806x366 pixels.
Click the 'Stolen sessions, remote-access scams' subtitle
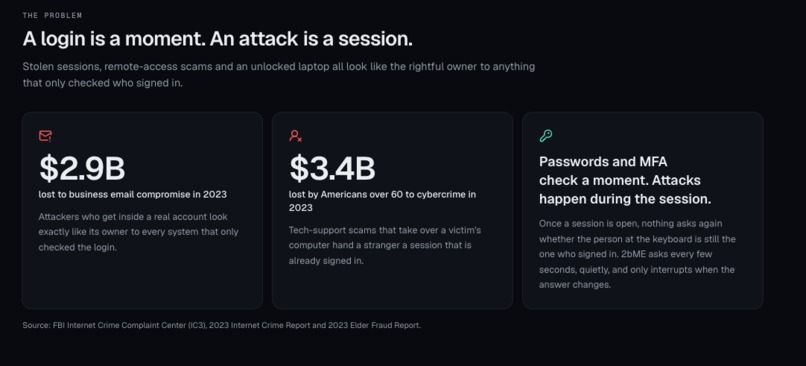click(279, 75)
